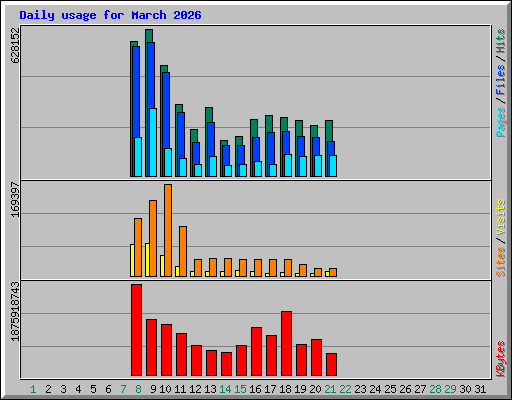Click day 6 on the x-axis
The width and height of the screenshot is (512, 400).
(x=108, y=389)
